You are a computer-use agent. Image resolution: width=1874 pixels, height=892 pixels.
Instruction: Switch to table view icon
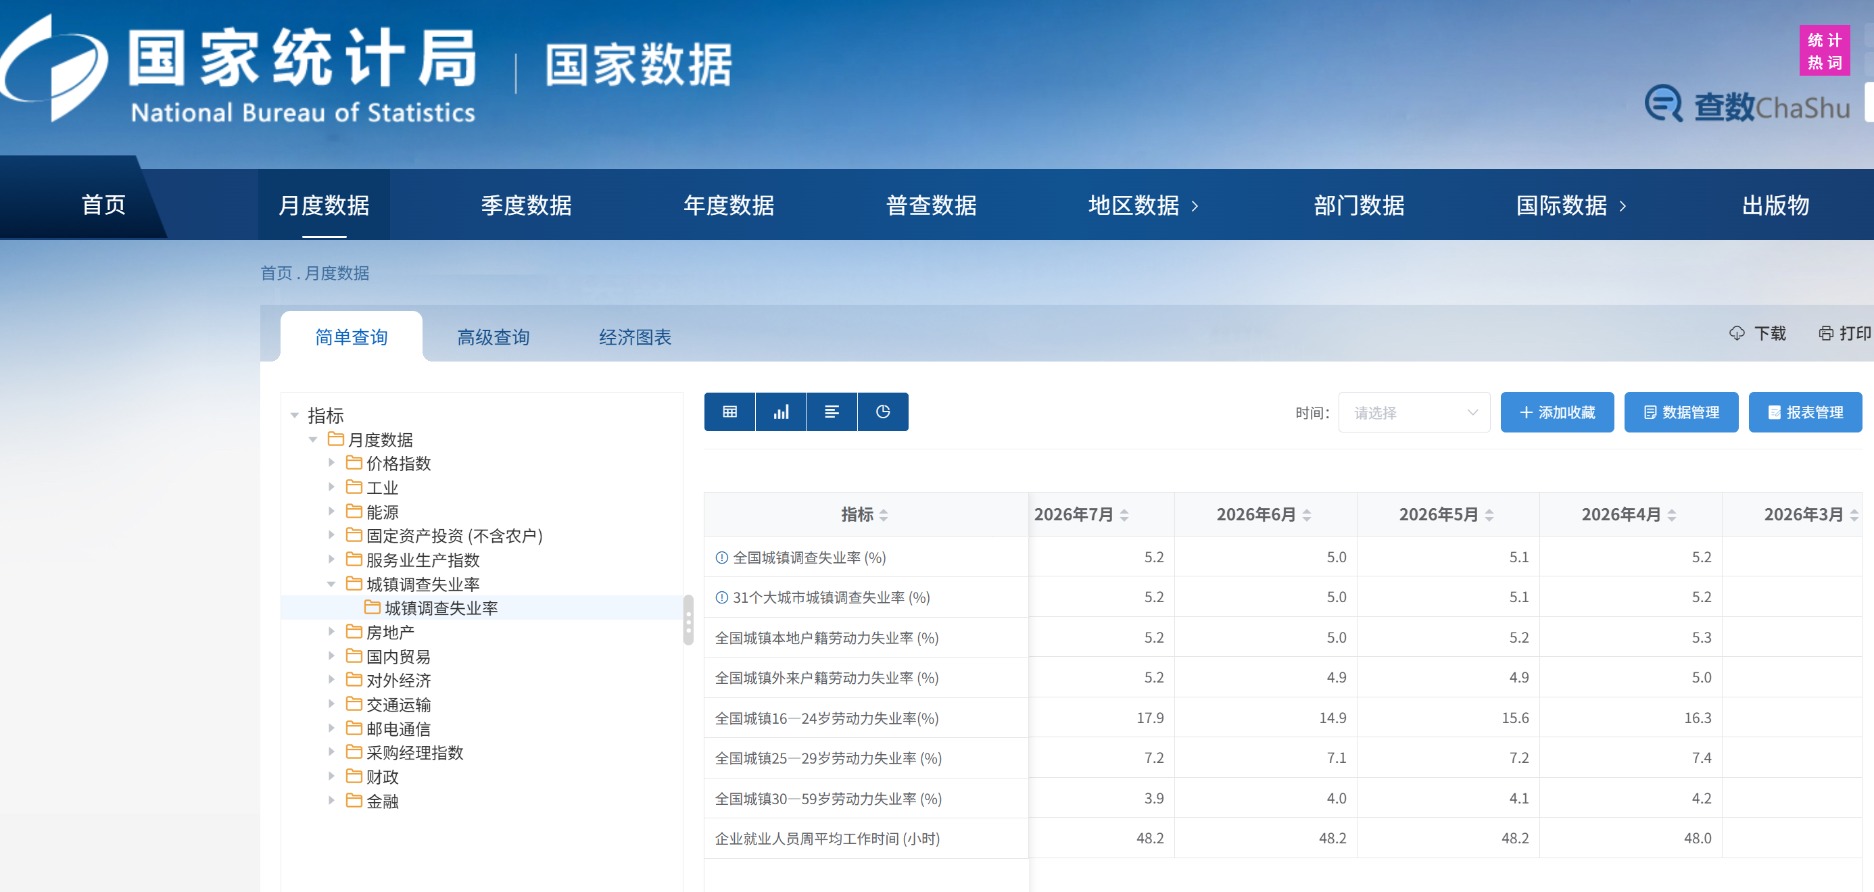[x=730, y=412]
